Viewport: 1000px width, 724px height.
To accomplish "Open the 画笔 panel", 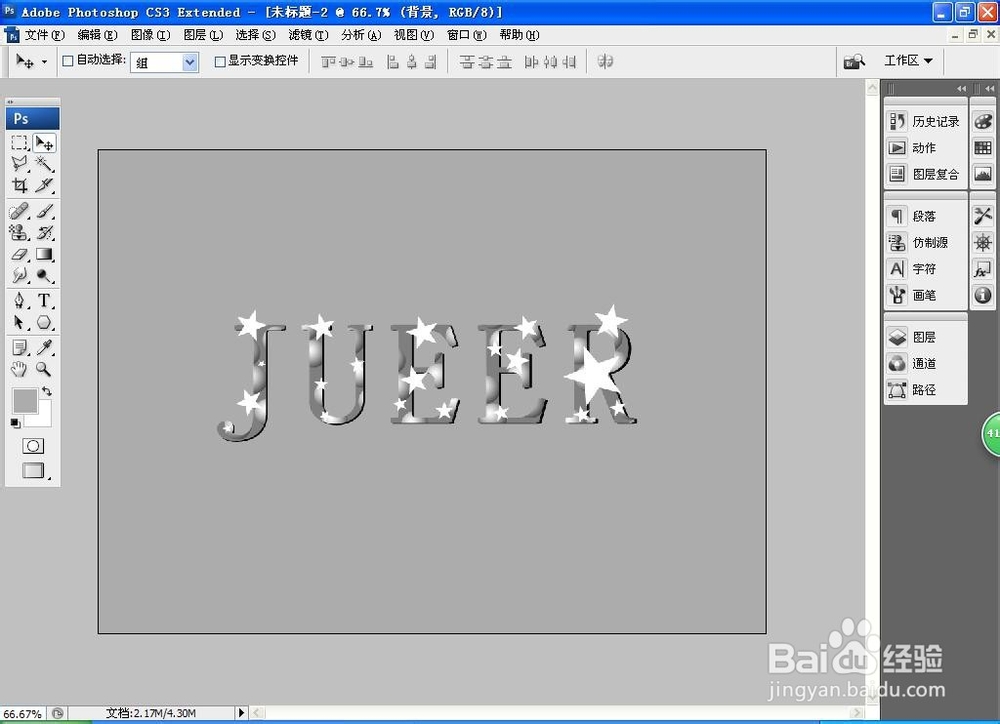I will pos(925,295).
